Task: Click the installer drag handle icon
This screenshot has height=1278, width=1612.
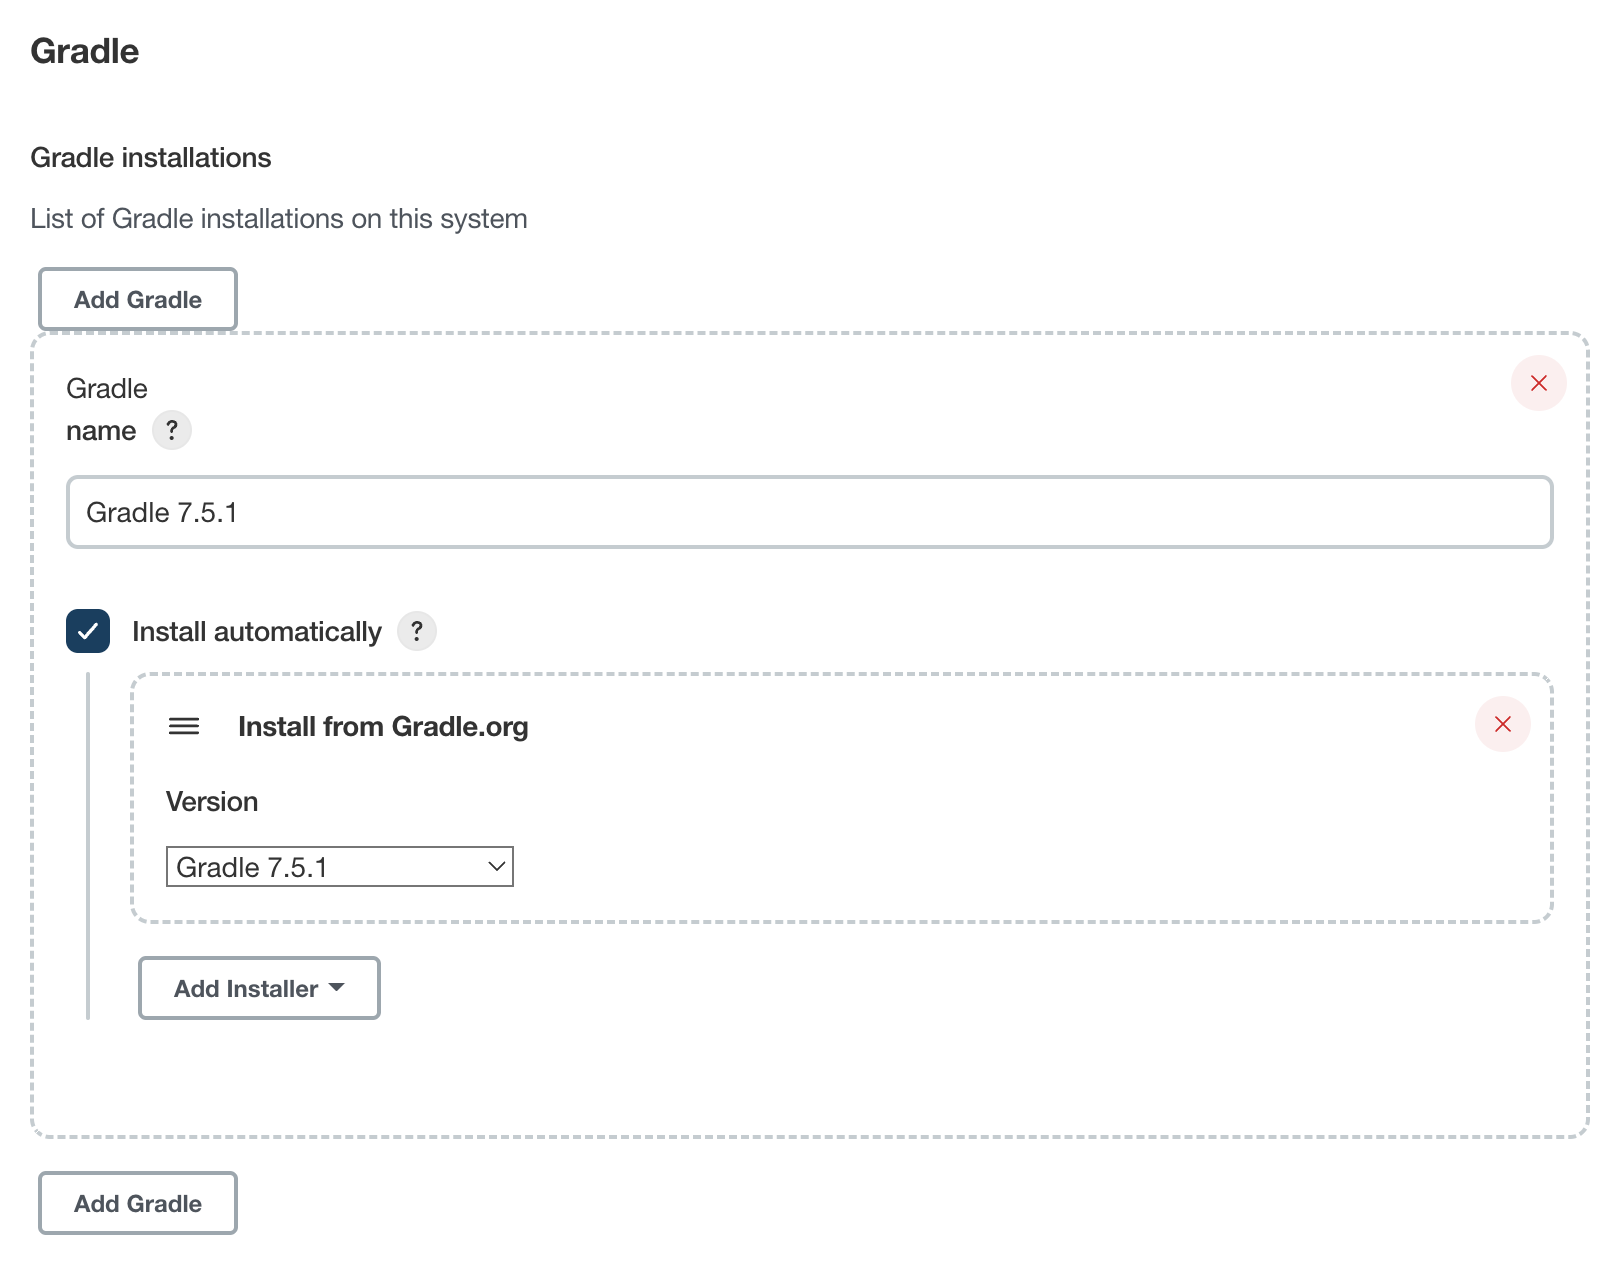Action: pyautogui.click(x=184, y=726)
